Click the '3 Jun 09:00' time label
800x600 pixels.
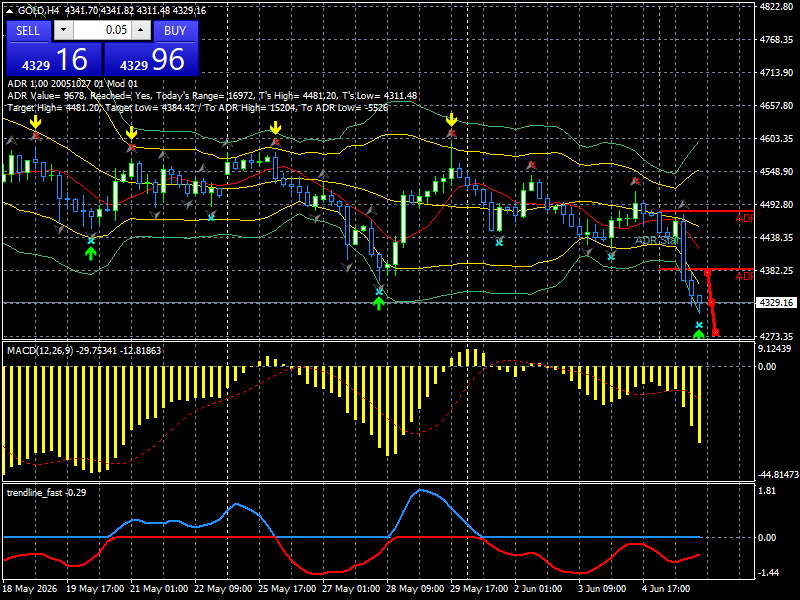pyautogui.click(x=602, y=589)
